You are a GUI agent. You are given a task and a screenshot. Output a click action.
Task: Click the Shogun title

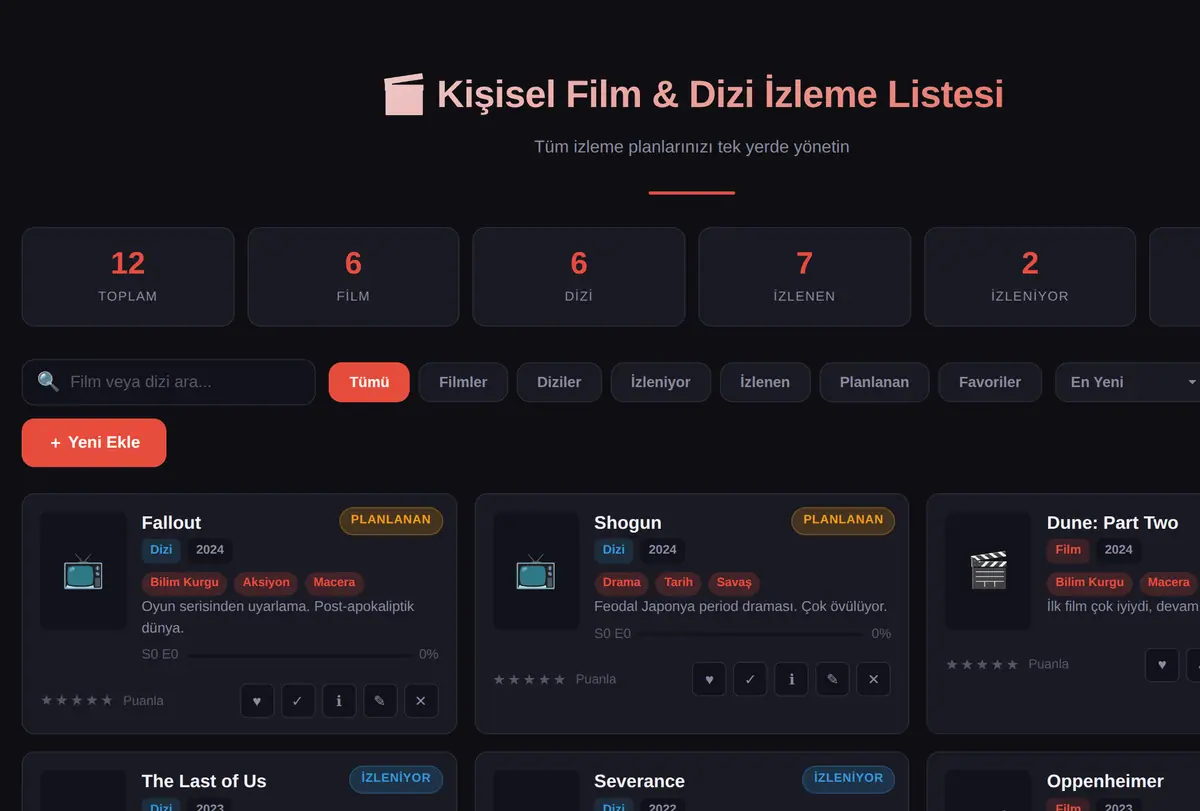click(x=628, y=523)
